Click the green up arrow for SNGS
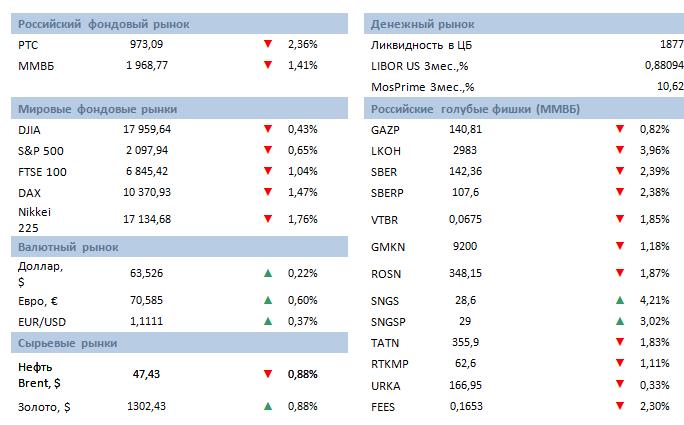 (619, 298)
